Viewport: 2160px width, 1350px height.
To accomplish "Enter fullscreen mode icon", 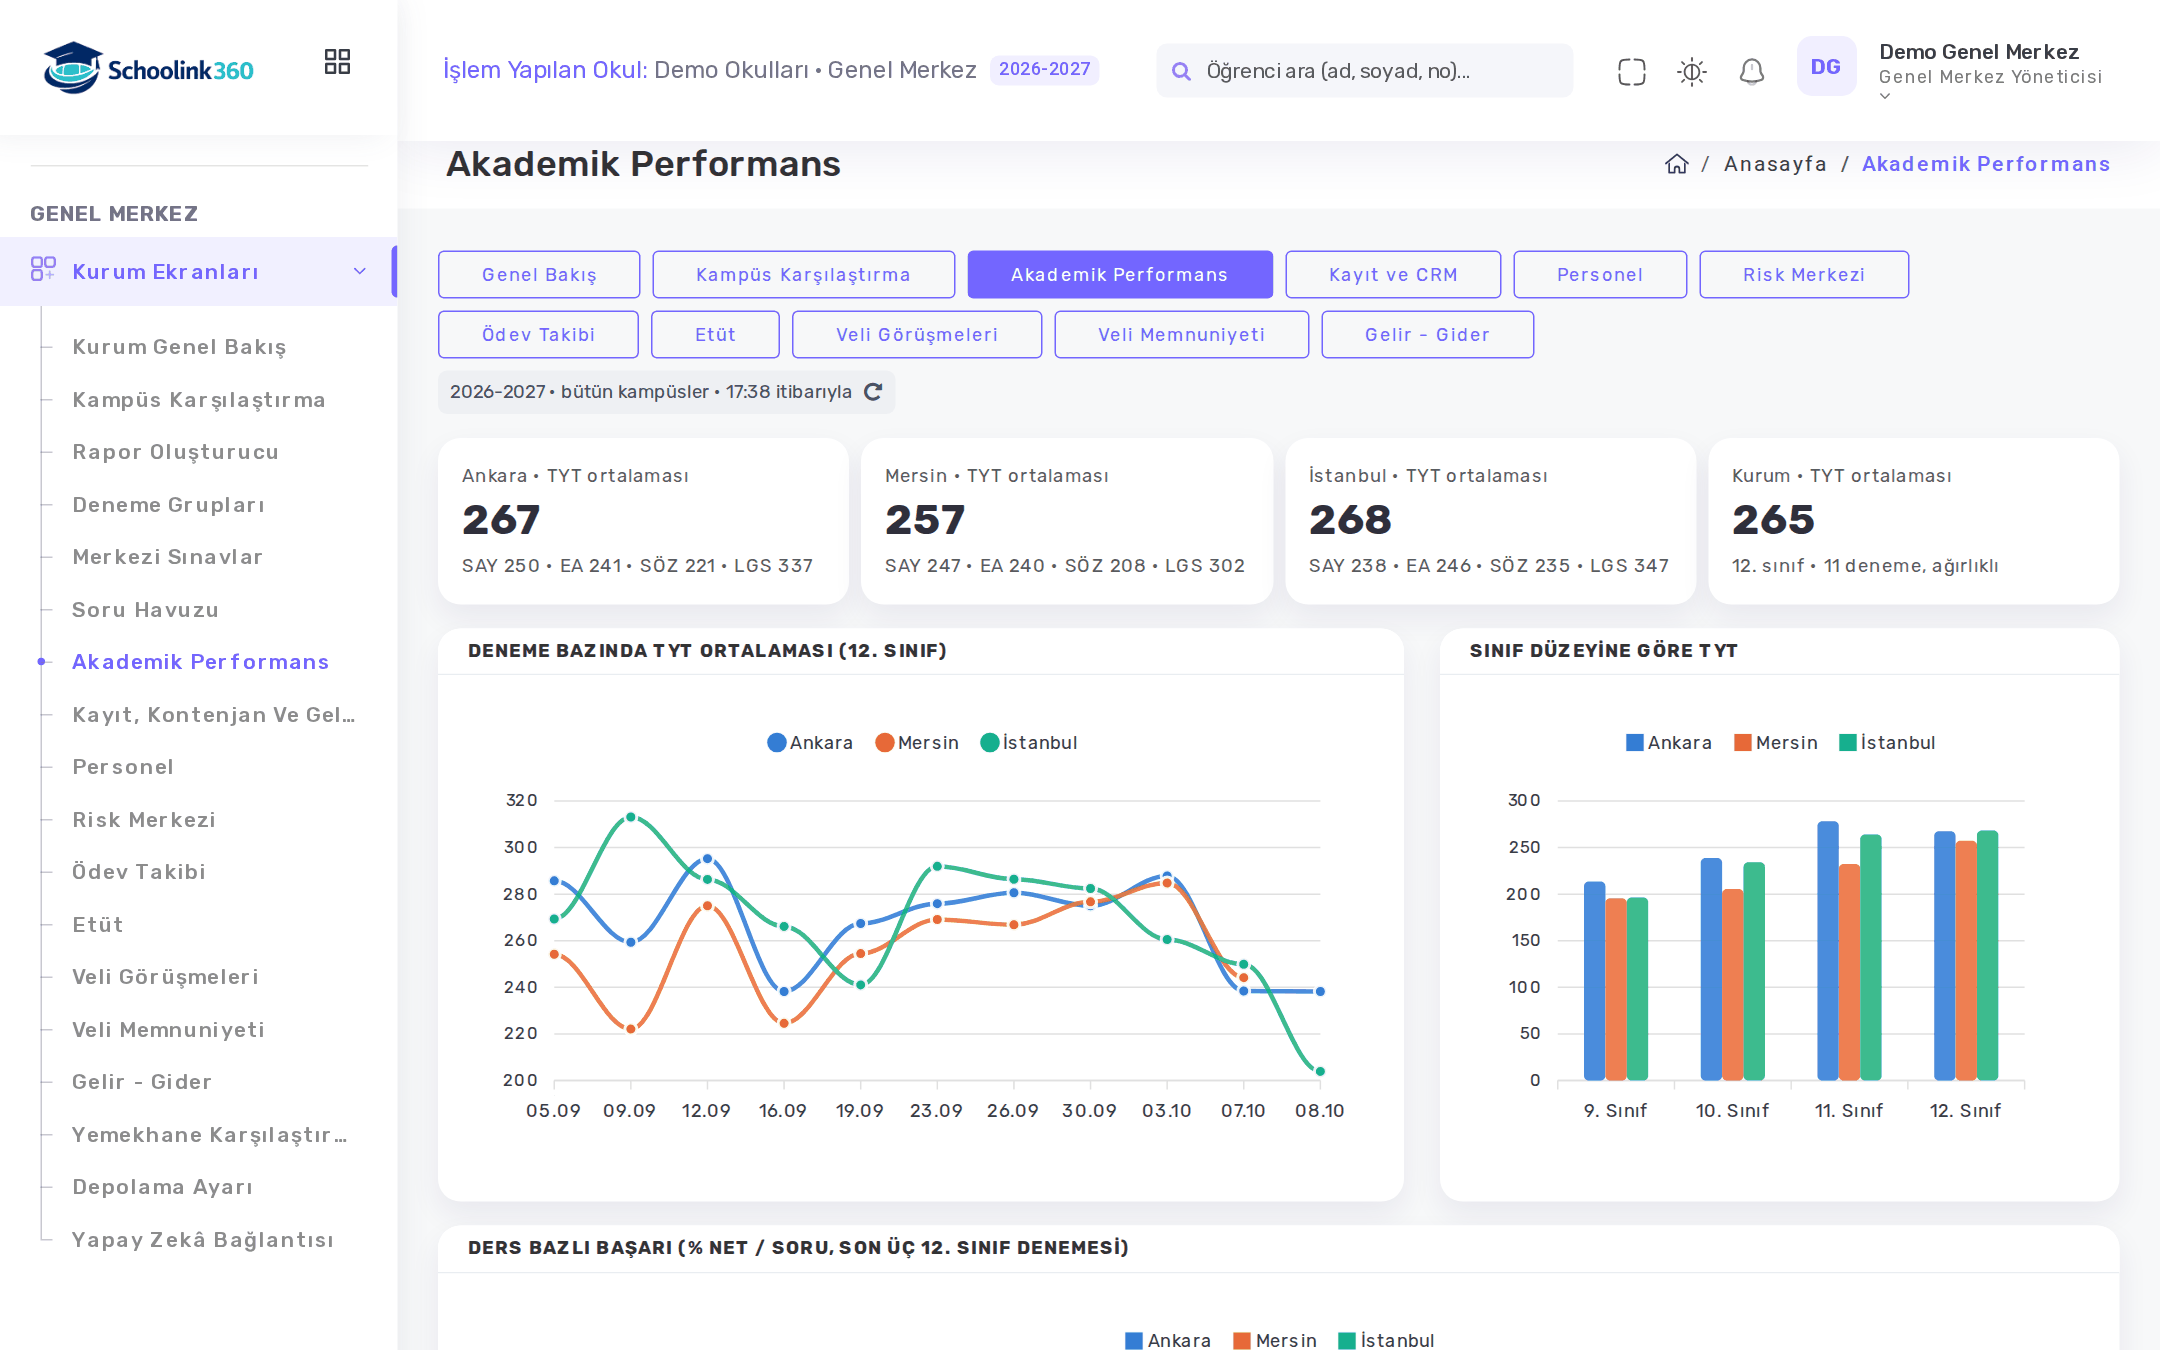I will 1631,71.
